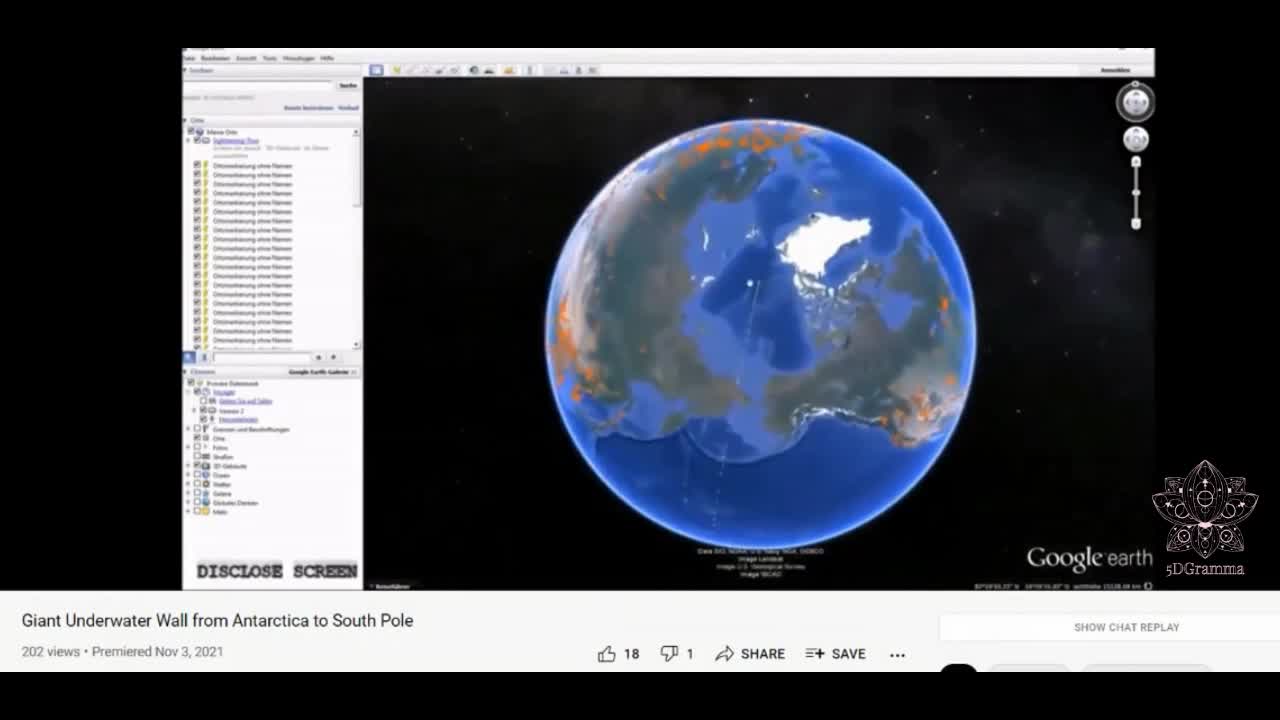The image size is (1280, 720).
Task: Click the Anmelden sign-in button
Action: (1115, 70)
